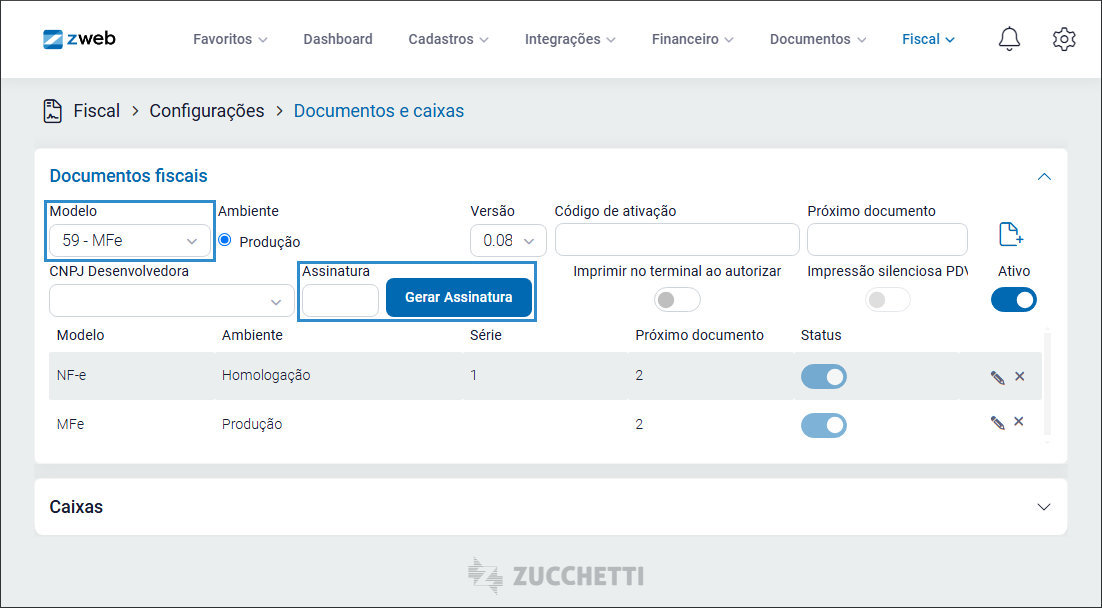Edit the NF-e row with the pencil
This screenshot has height=608, width=1102.
(997, 377)
